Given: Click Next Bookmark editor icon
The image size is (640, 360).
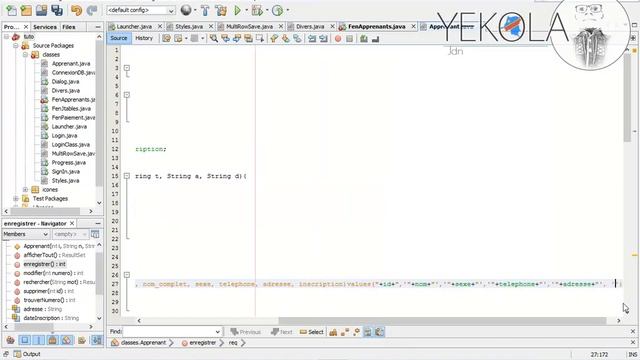Looking at the screenshot, I should (x=286, y=38).
